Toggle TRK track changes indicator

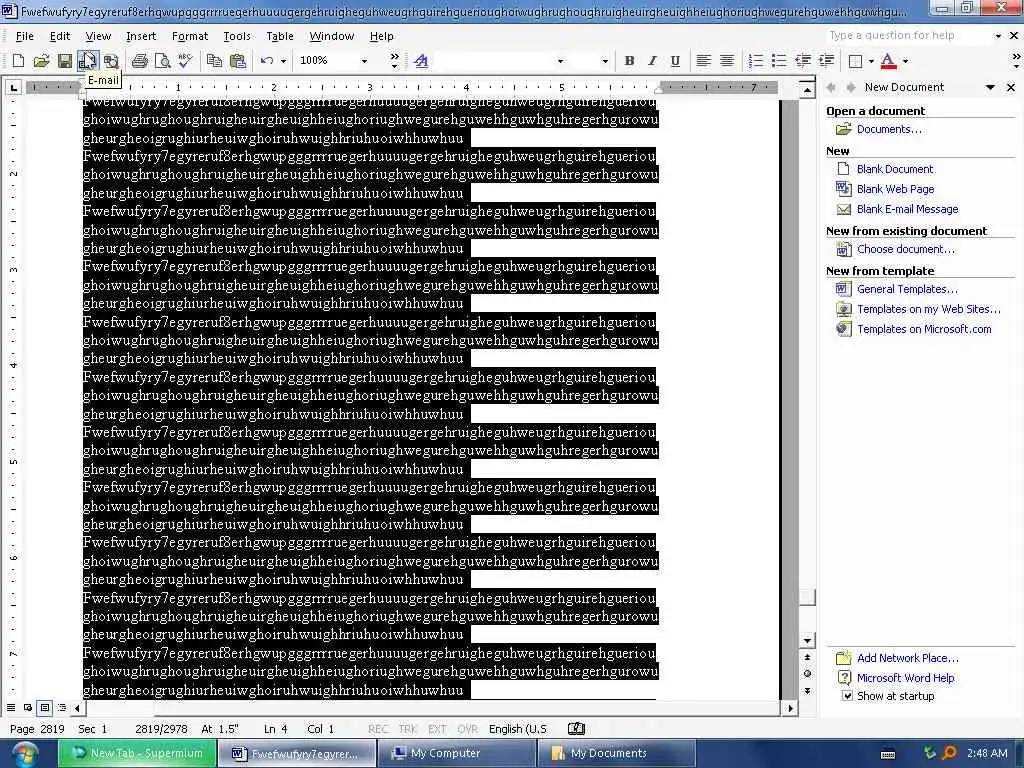pyautogui.click(x=408, y=729)
